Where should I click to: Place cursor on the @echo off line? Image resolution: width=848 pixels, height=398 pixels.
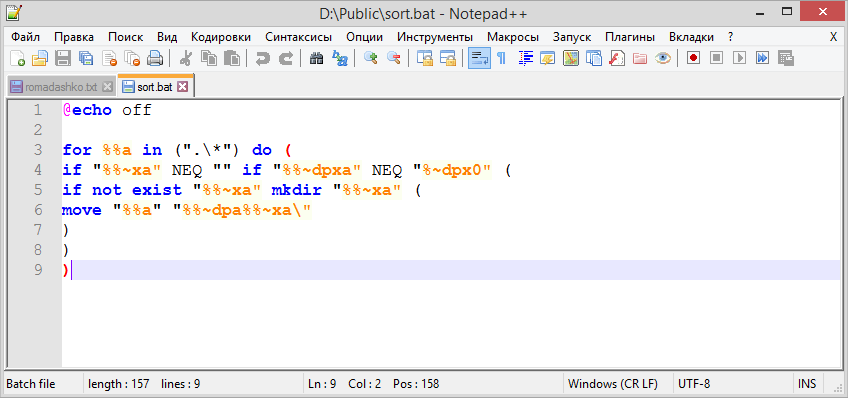tap(107, 110)
